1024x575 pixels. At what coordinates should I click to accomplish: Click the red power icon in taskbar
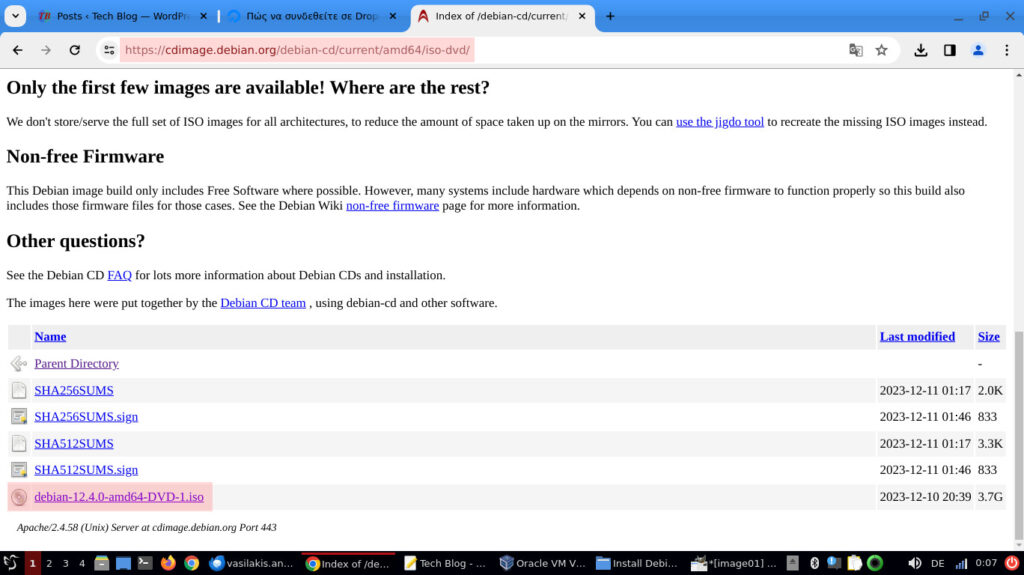point(1012,563)
